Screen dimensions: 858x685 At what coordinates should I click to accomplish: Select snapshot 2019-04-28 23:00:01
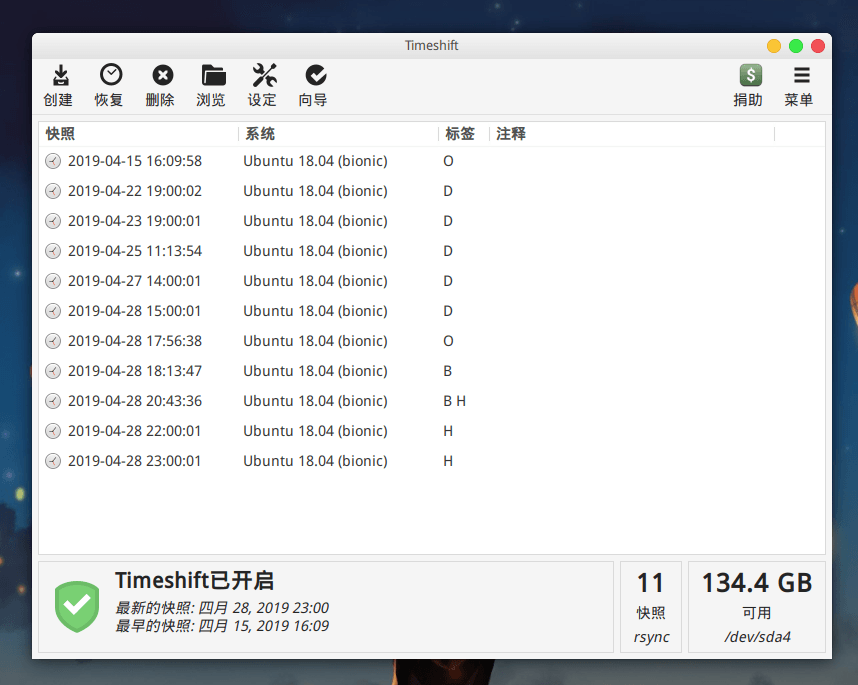tap(432, 461)
